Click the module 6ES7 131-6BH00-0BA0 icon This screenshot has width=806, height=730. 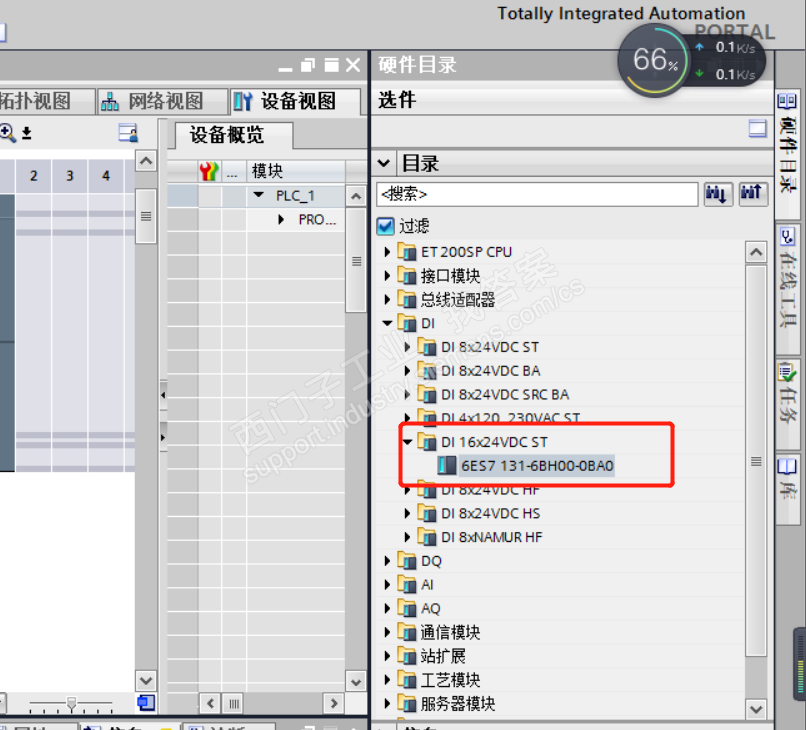(x=446, y=465)
